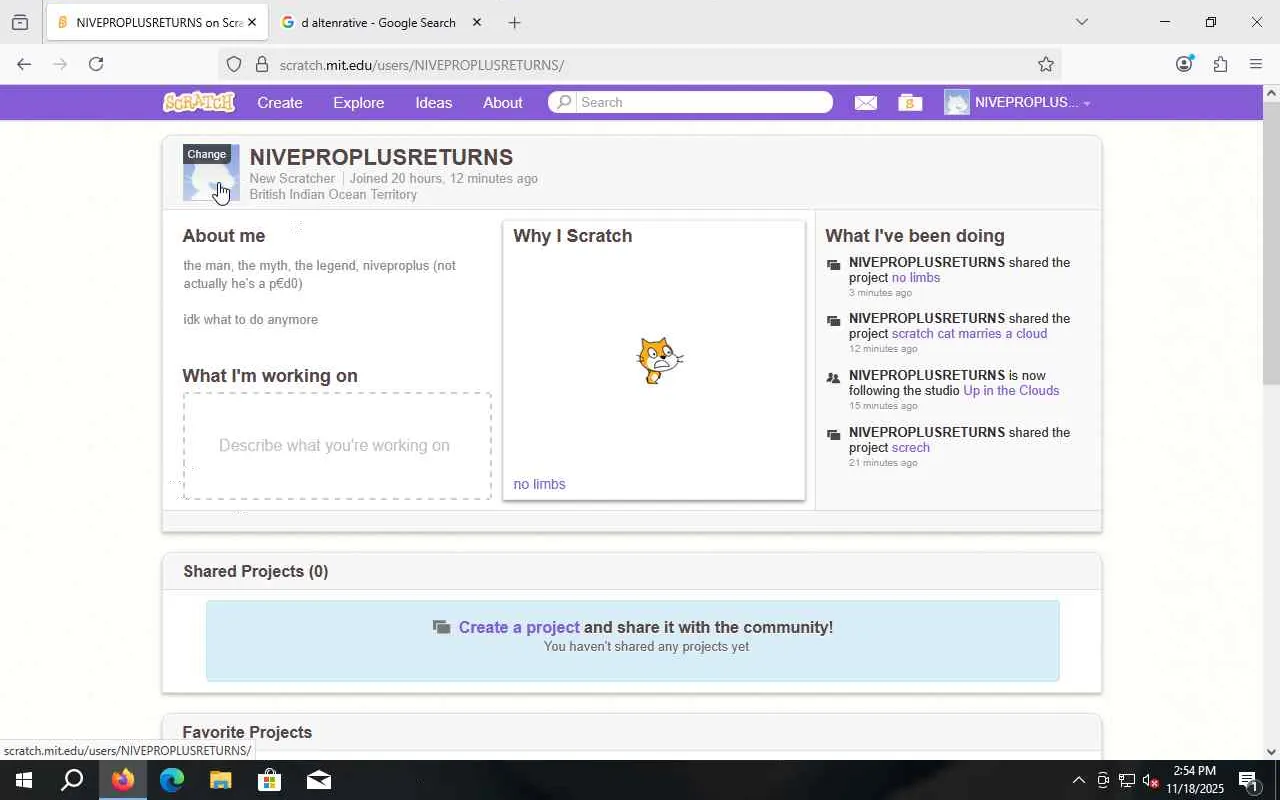1280x800 pixels.
Task: Open the 'screch' project link
Action: click(x=910, y=447)
